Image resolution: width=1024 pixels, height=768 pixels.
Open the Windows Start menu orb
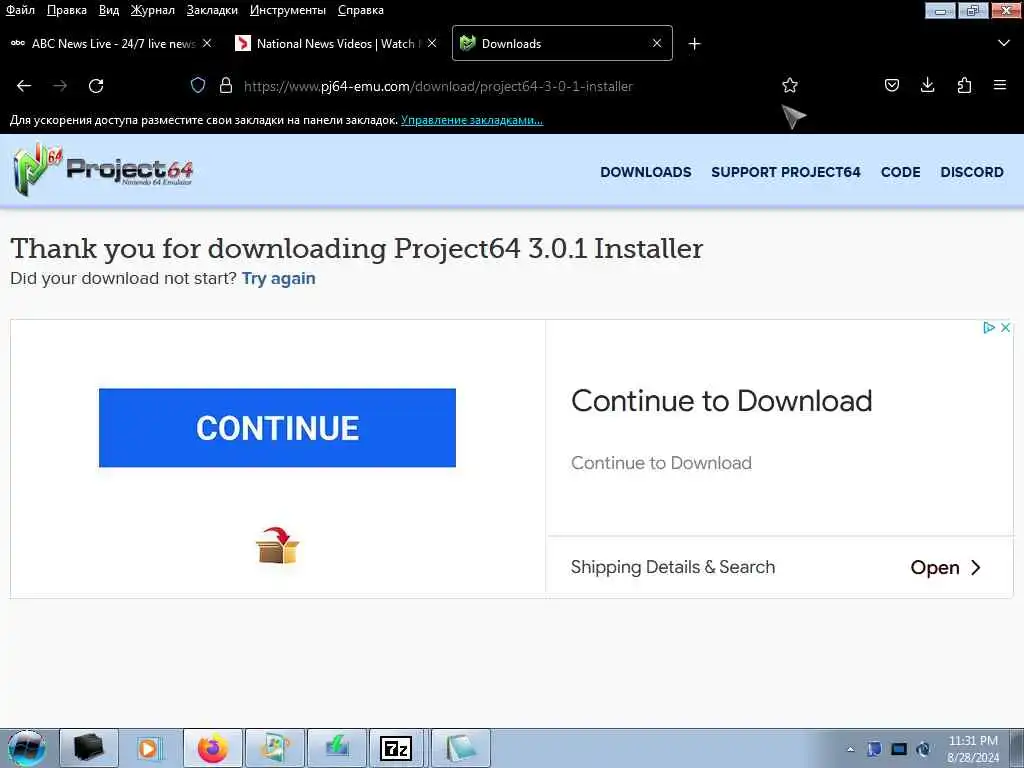pos(27,748)
